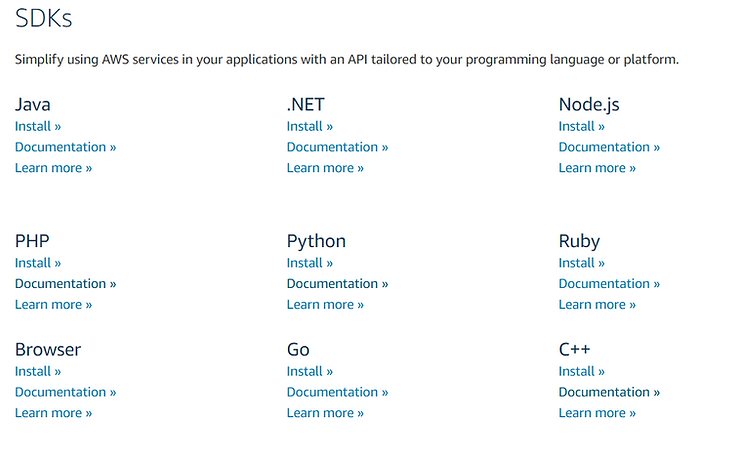
Task: Open Browser SDK Documentation
Action: pos(65,392)
